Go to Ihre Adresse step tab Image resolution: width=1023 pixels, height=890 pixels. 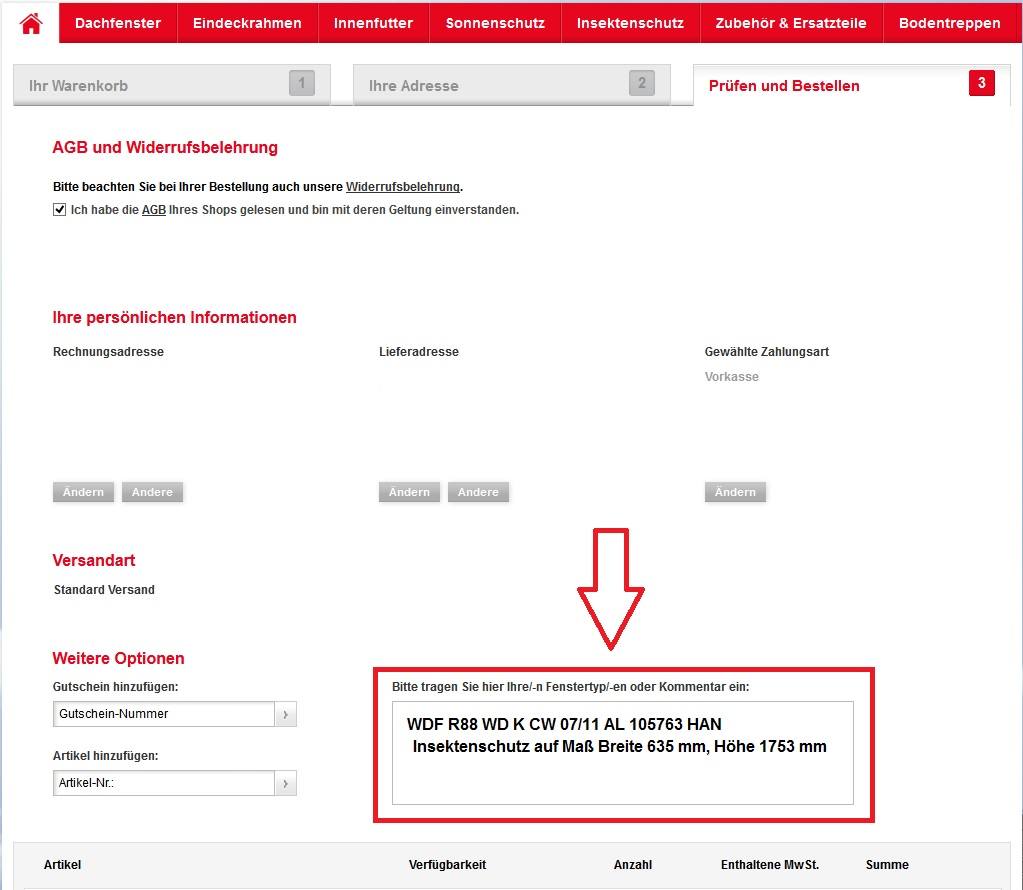[510, 86]
